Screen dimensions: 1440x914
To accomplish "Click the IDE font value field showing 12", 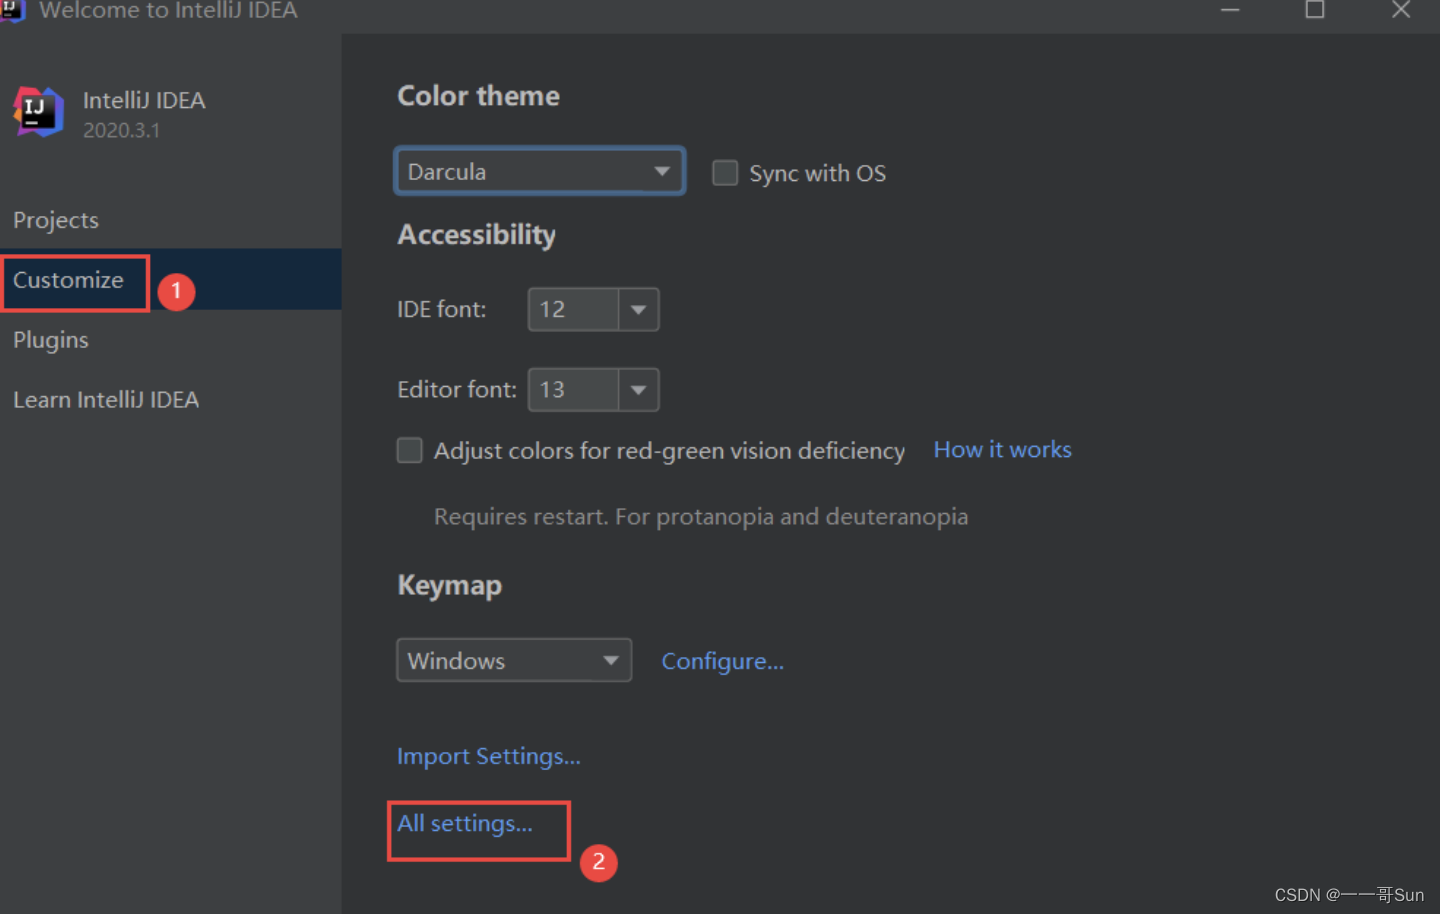I will pyautogui.click(x=574, y=310).
